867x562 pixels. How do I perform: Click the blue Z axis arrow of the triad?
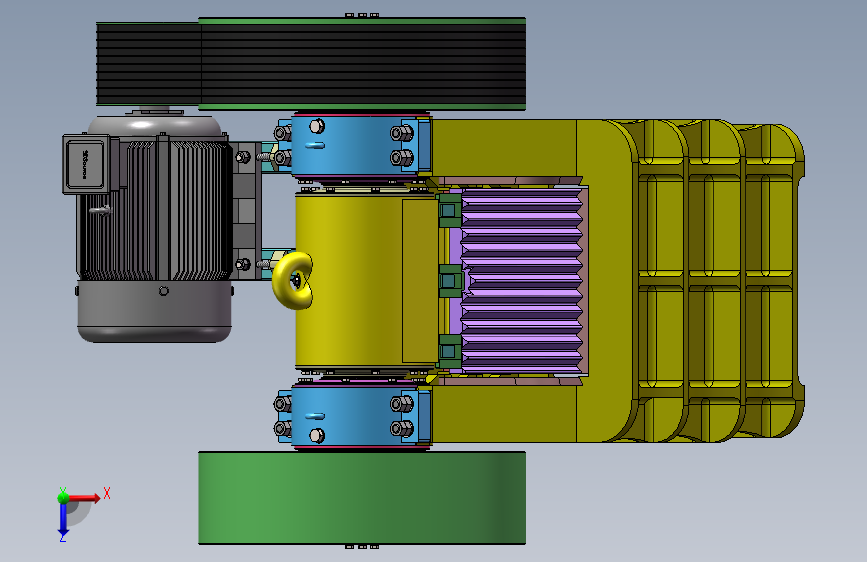click(63, 520)
